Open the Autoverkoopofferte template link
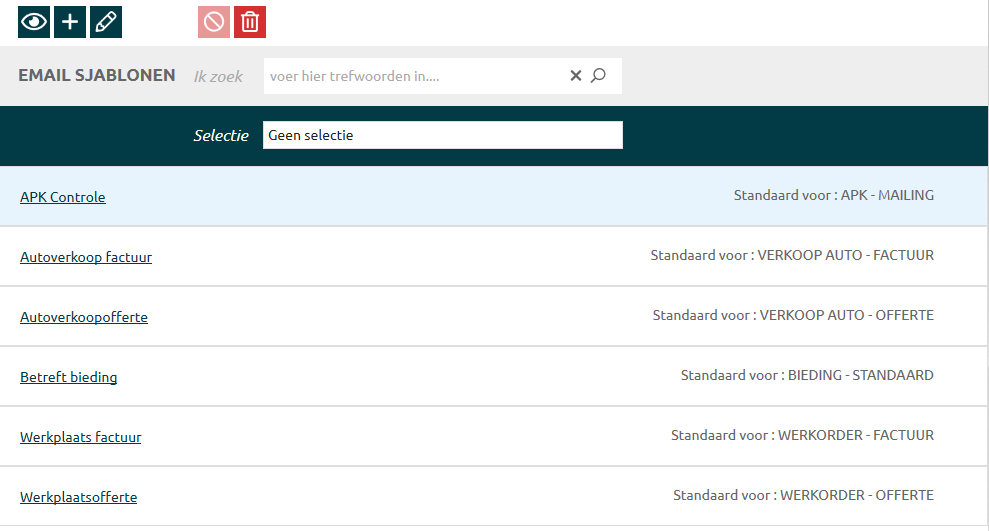 point(84,317)
